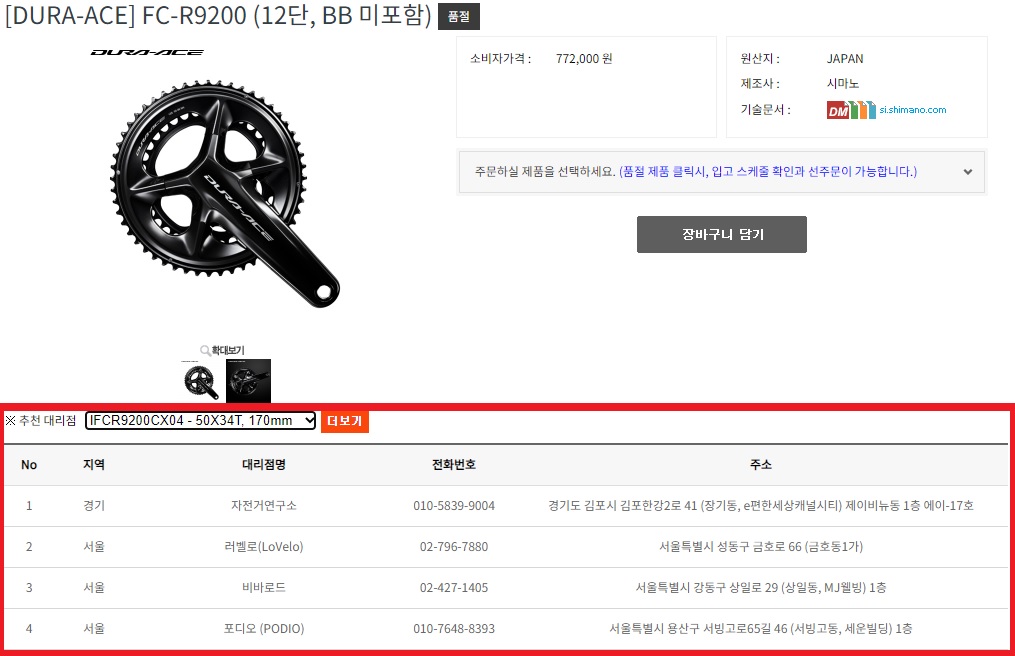Click the DURA-ACE brand logo
The width and height of the screenshot is (1015, 656).
click(147, 52)
